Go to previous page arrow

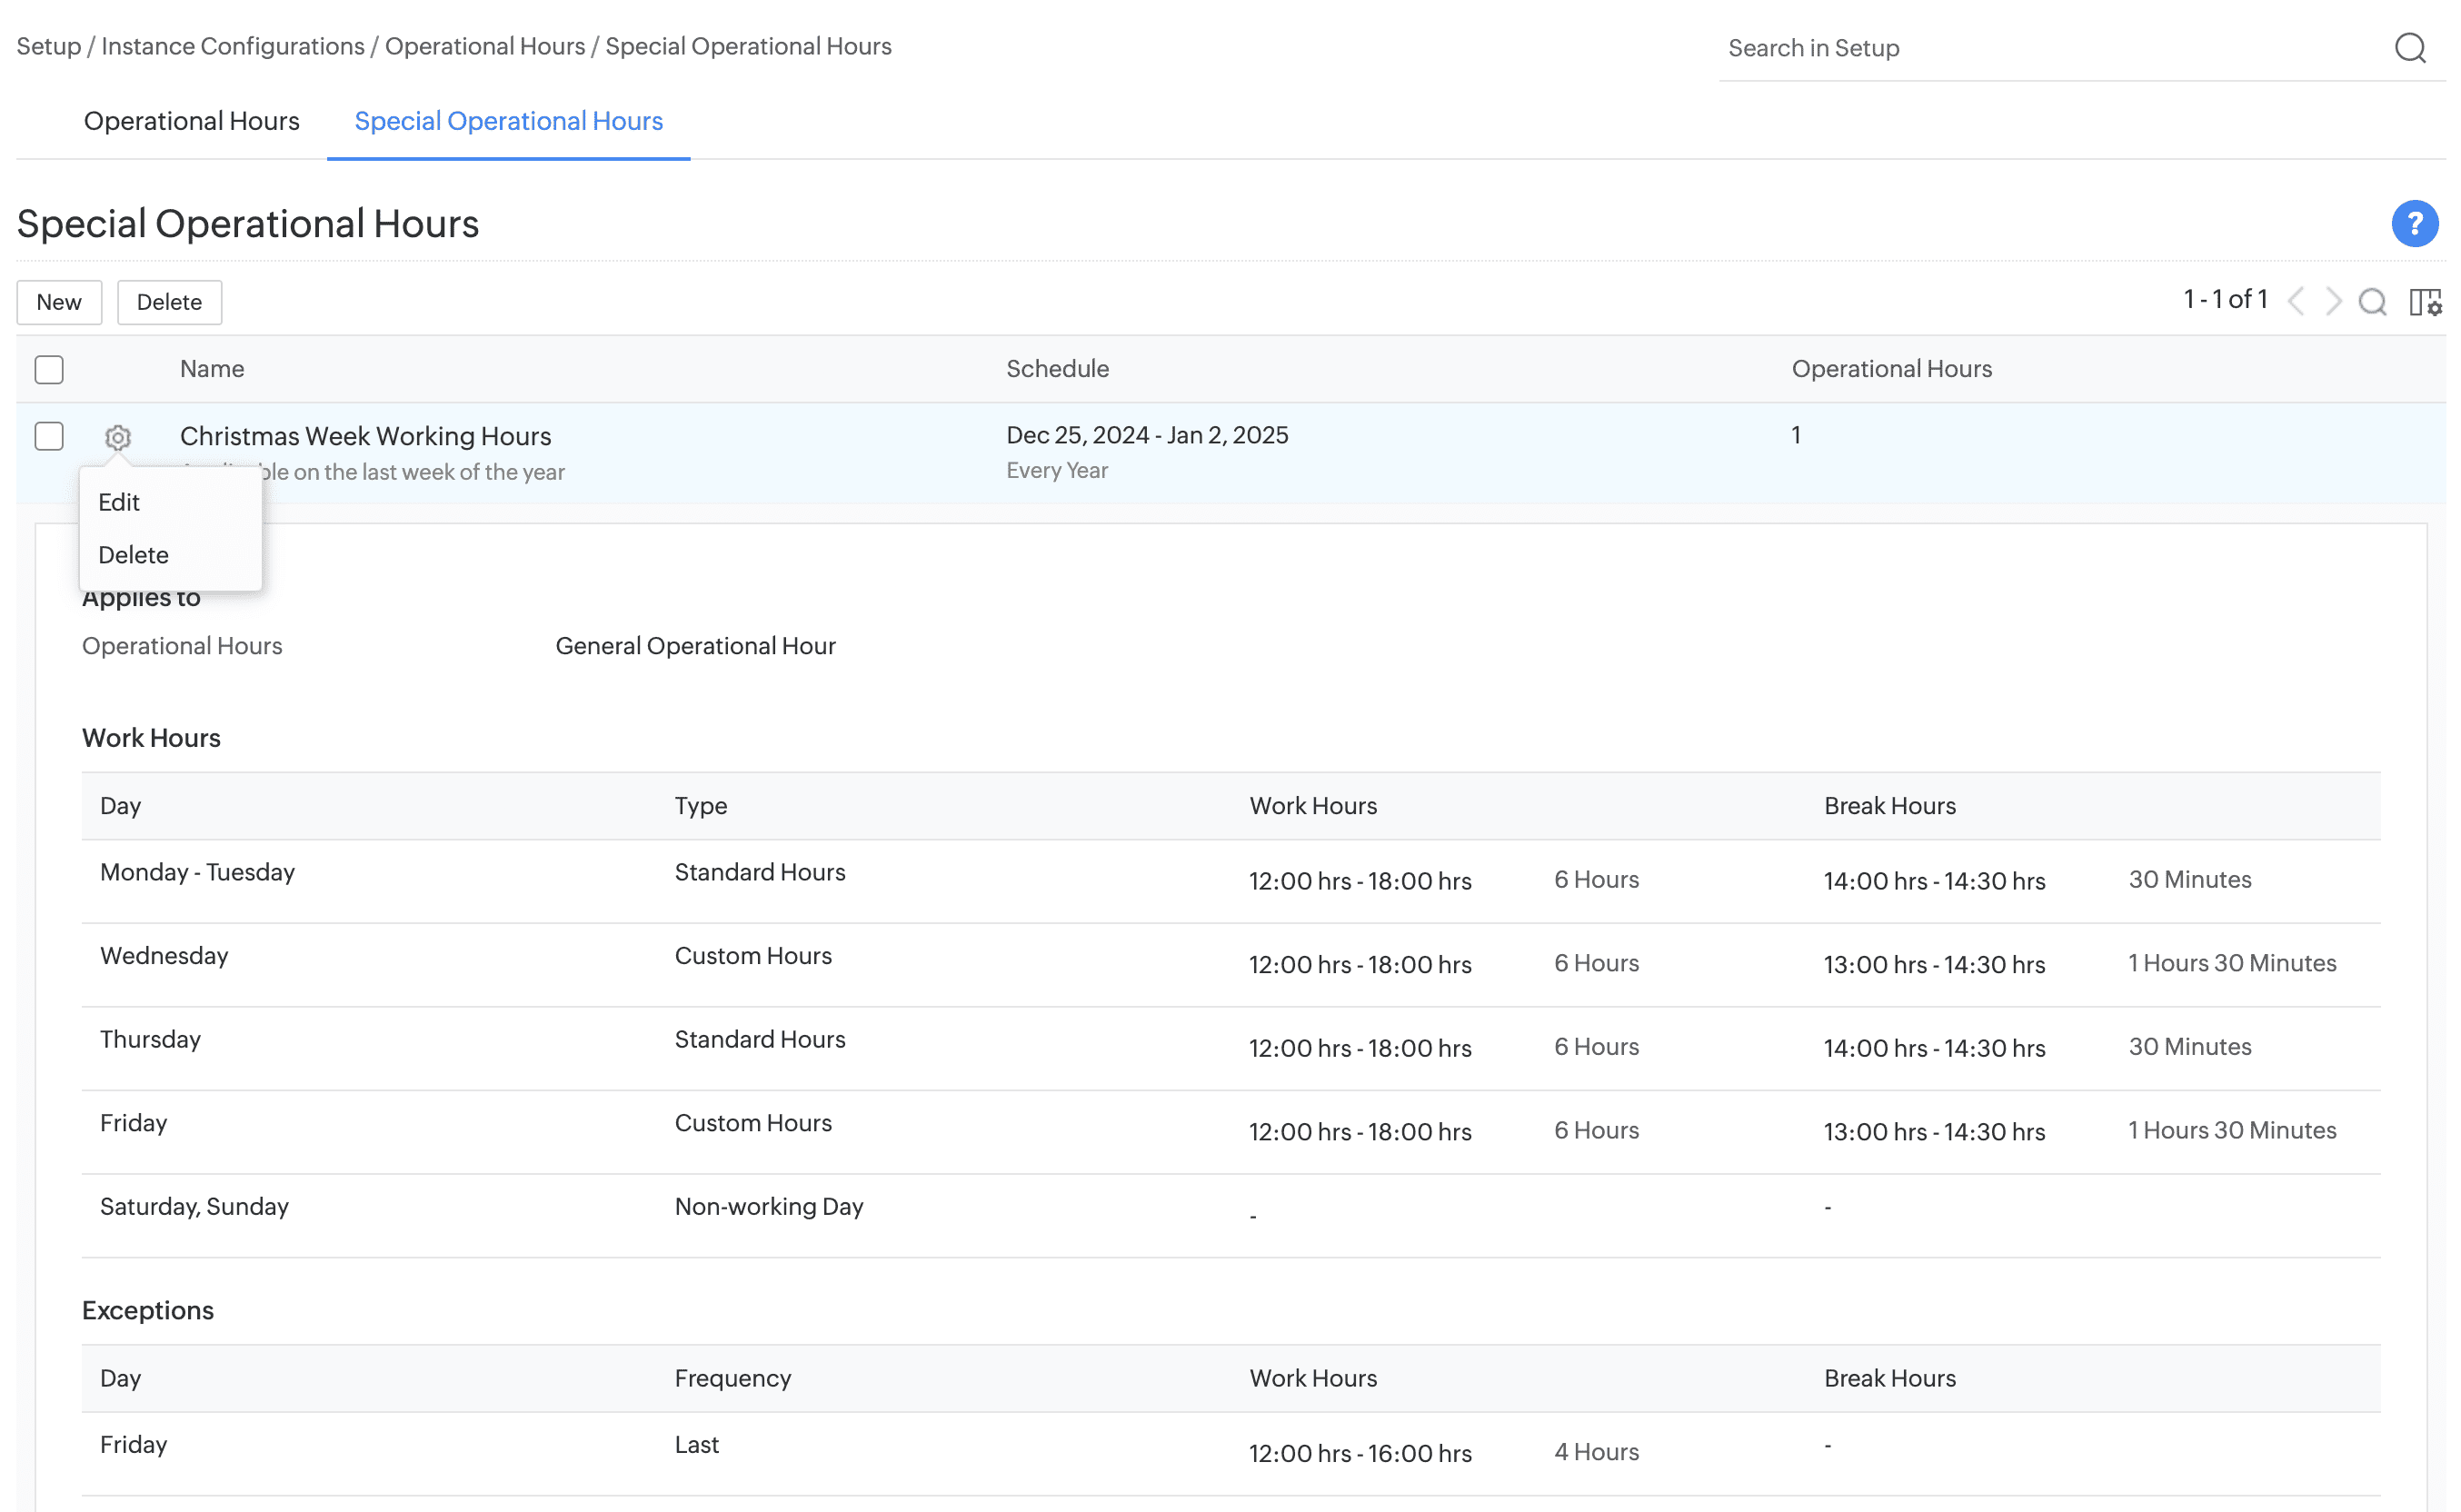2297,302
